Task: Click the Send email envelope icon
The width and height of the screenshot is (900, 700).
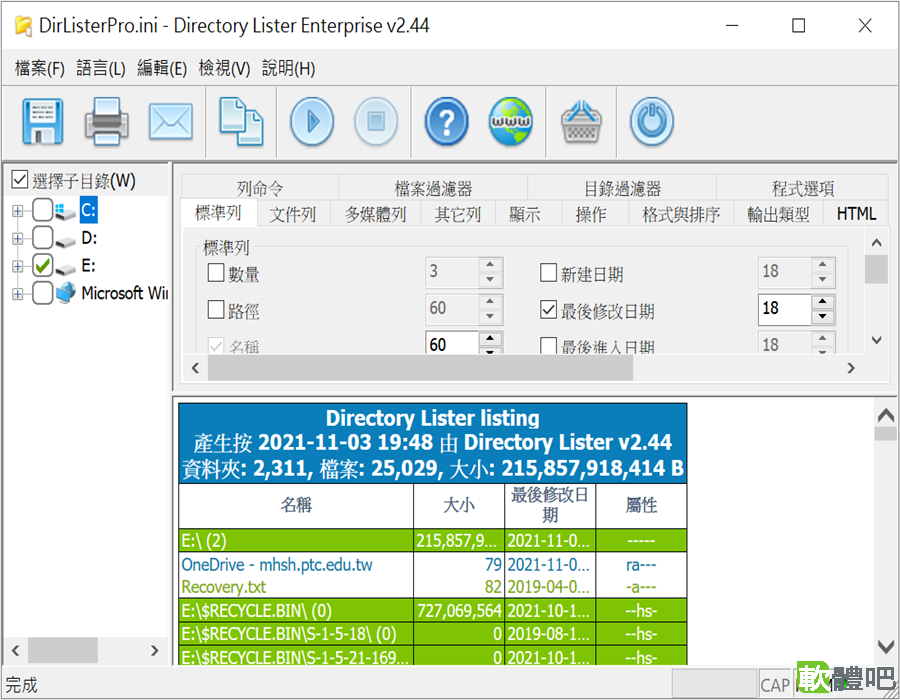Action: [x=171, y=122]
